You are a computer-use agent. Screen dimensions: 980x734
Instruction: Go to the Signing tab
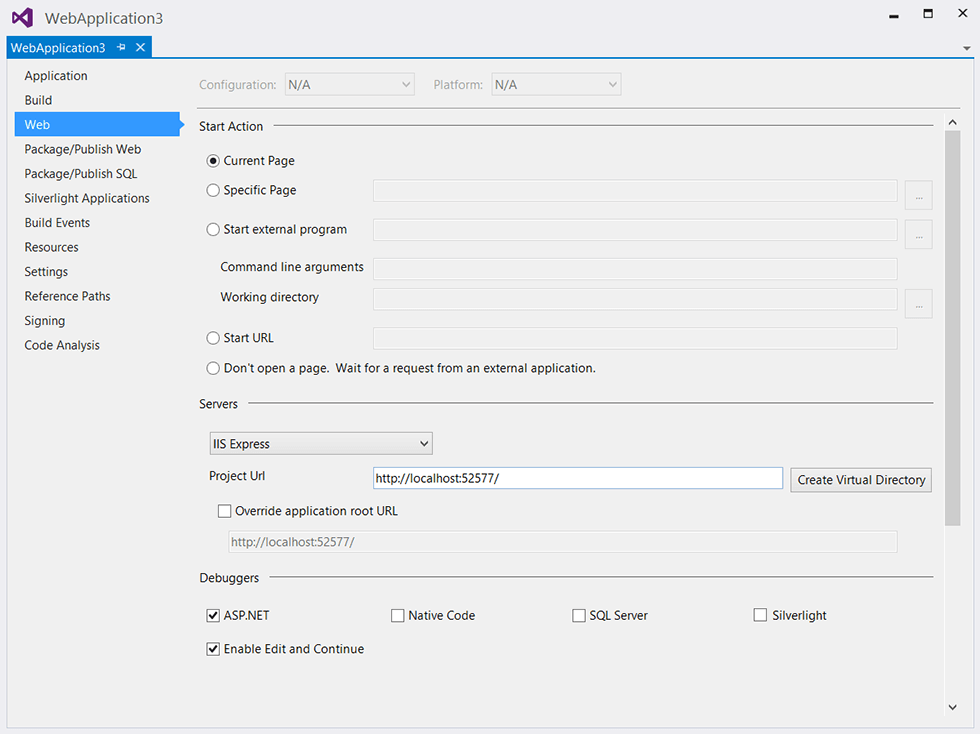pyautogui.click(x=44, y=321)
